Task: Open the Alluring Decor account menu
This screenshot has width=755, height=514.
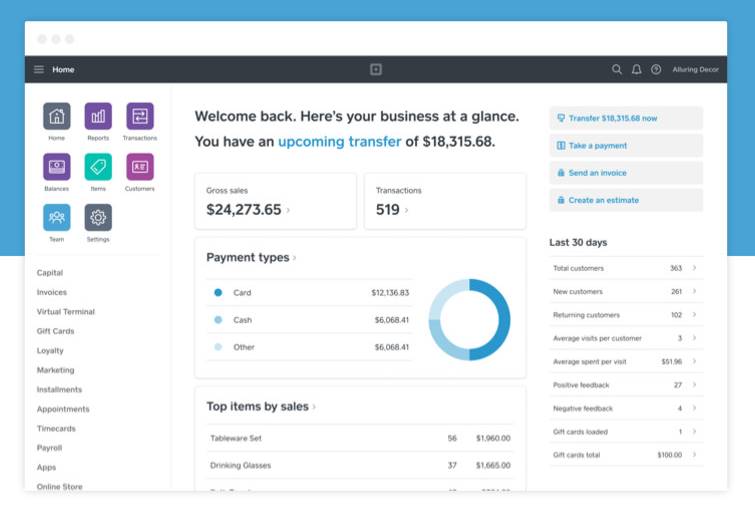Action: tap(695, 69)
